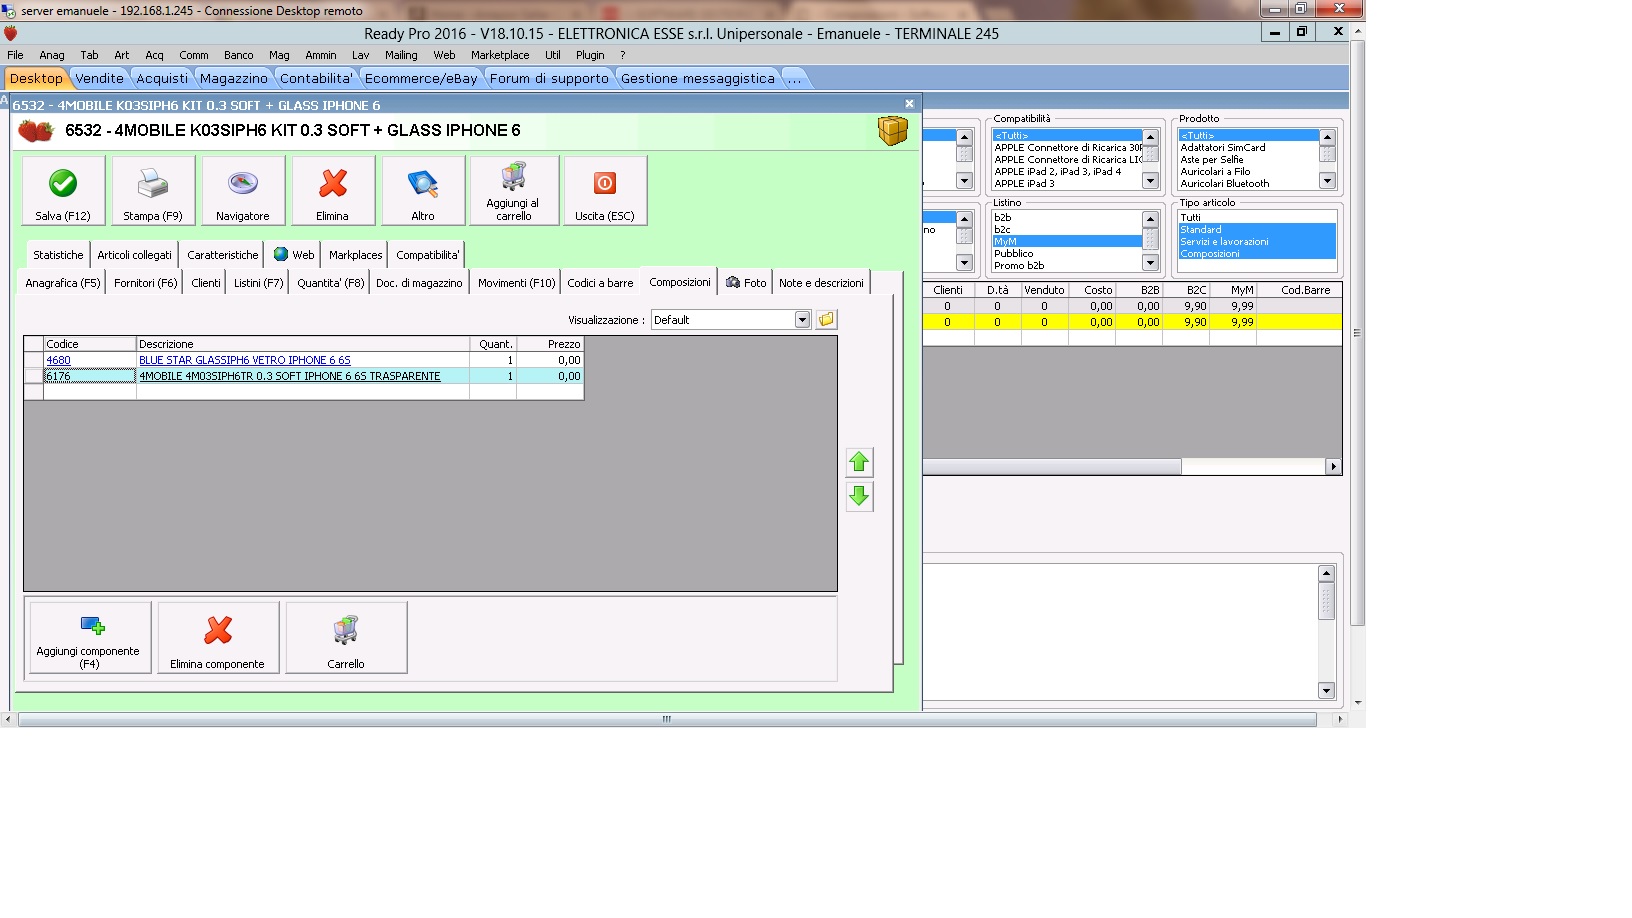Viewport: 1632px width, 918px height.
Task: Open the Compatibilita' tab
Action: 428,255
